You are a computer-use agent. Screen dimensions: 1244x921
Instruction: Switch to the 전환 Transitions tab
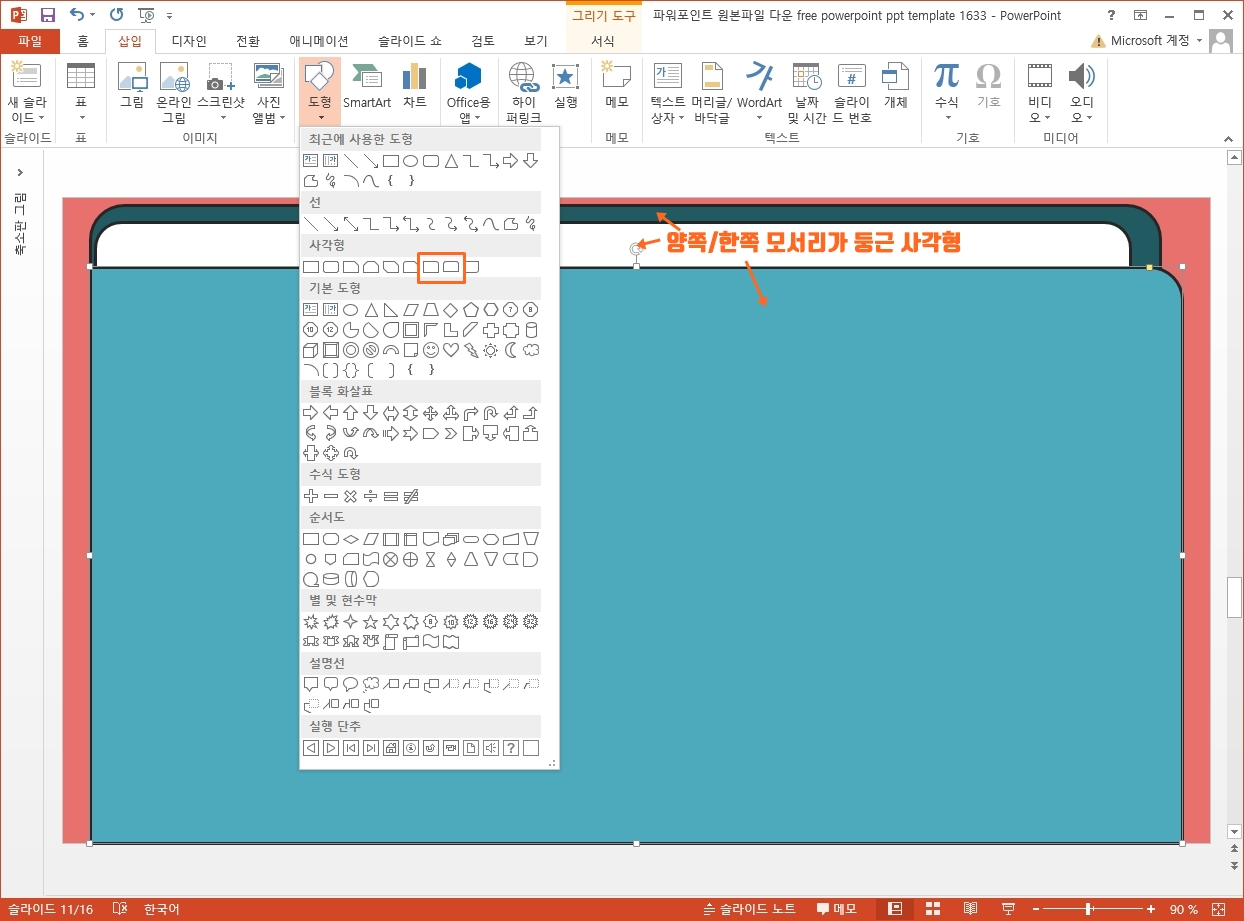click(x=248, y=41)
